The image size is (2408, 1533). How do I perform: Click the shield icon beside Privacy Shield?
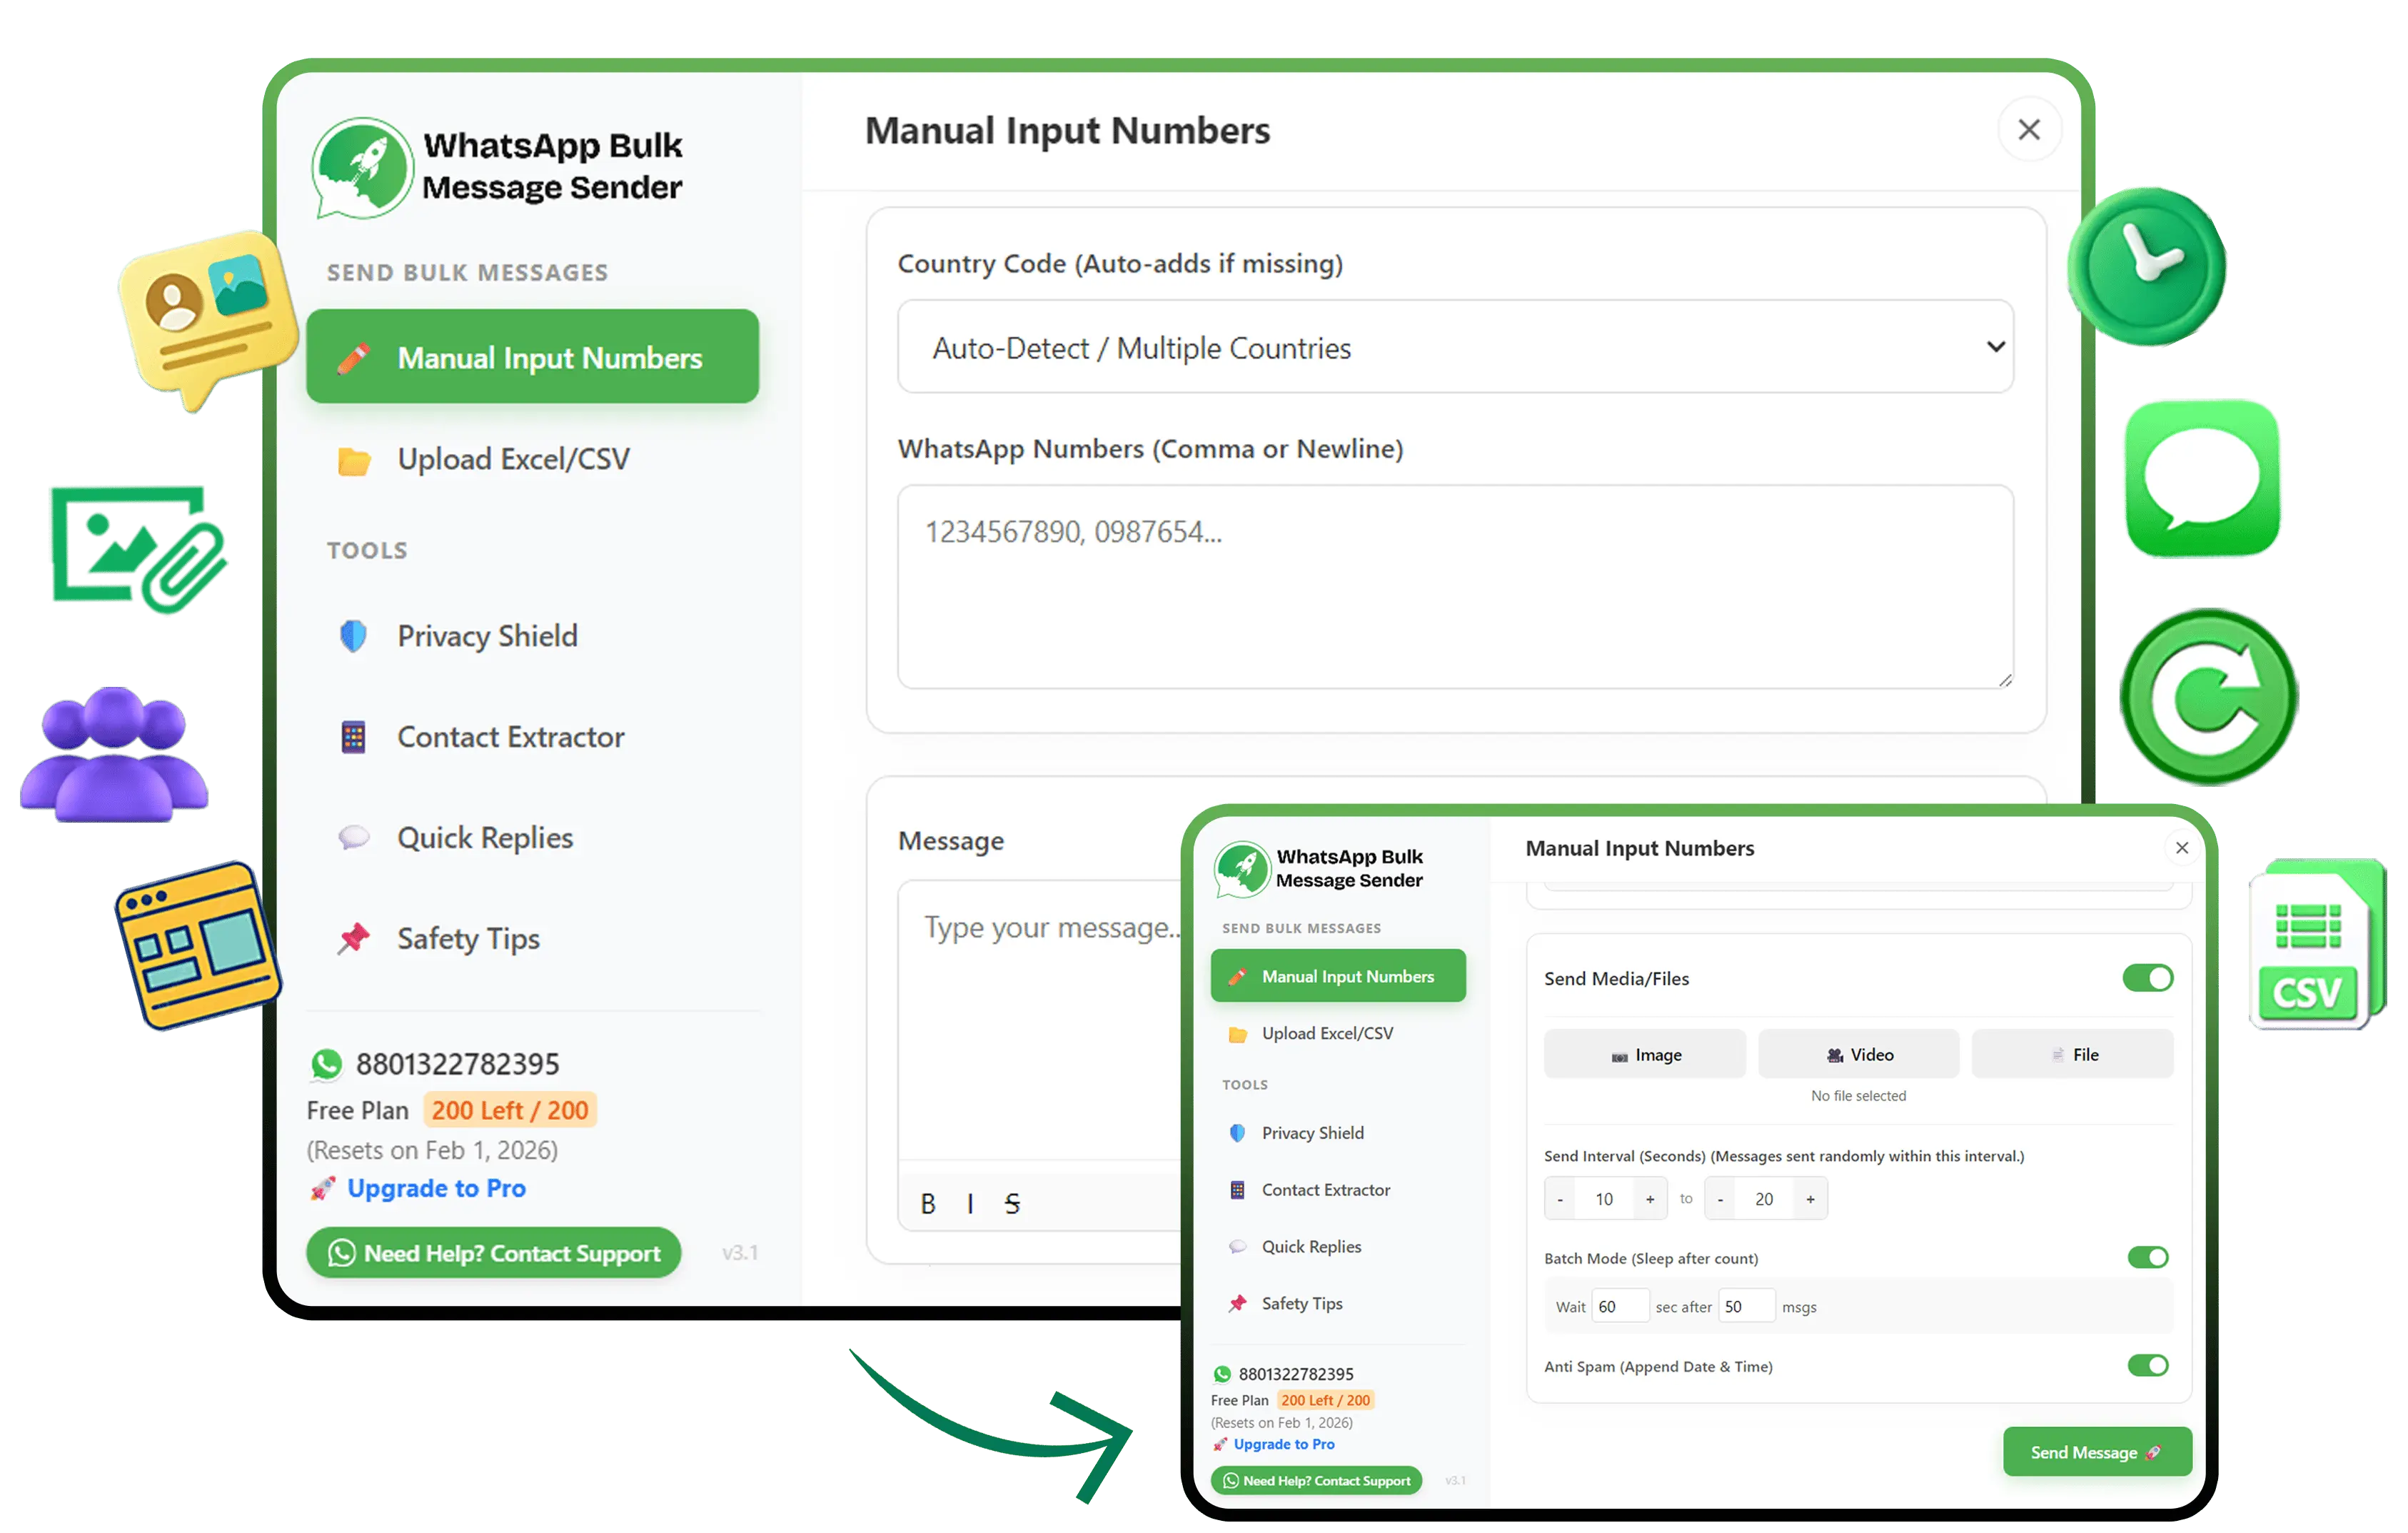[353, 636]
